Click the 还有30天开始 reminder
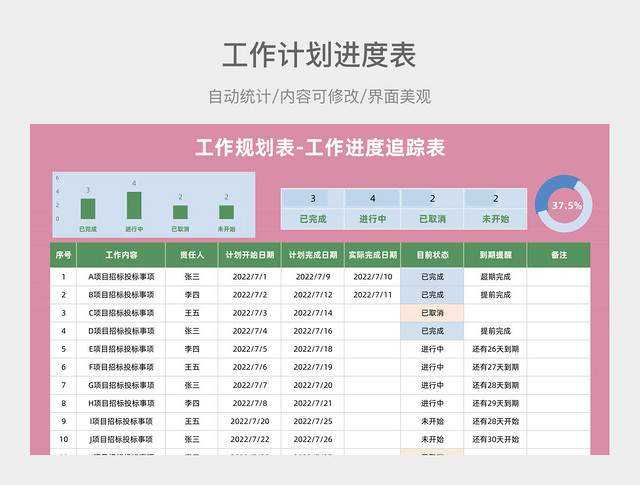This screenshot has height=485, width=640. [496, 439]
